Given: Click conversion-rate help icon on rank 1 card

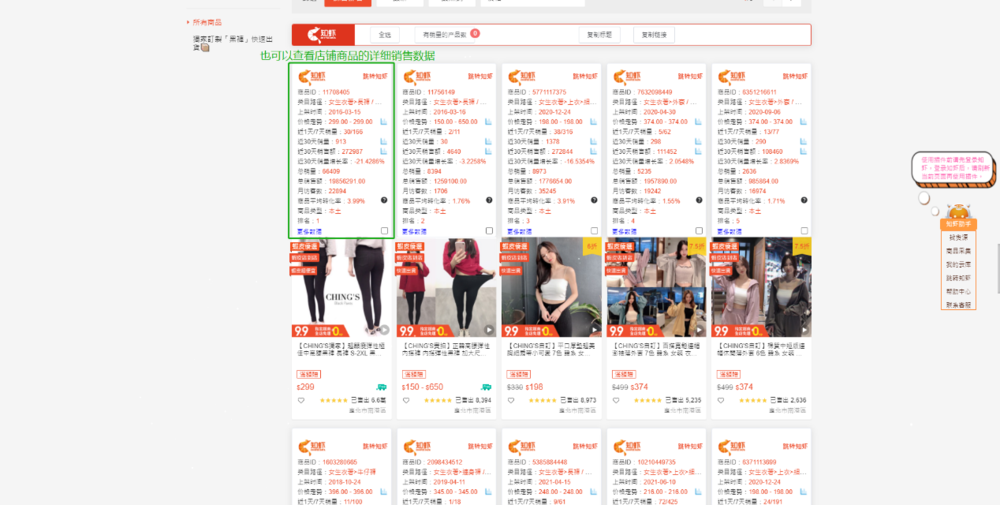Looking at the screenshot, I should click(x=384, y=200).
